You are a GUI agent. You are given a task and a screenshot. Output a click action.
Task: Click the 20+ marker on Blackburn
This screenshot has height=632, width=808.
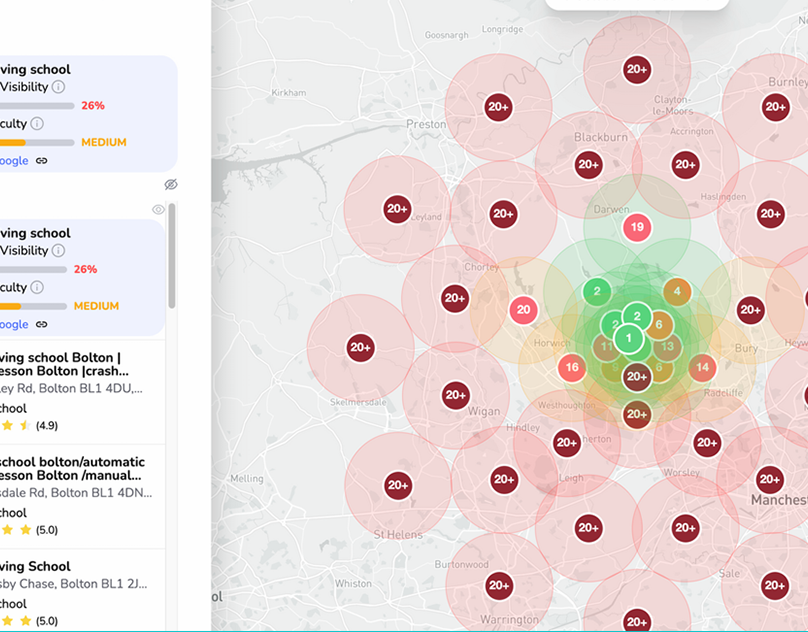(588, 164)
